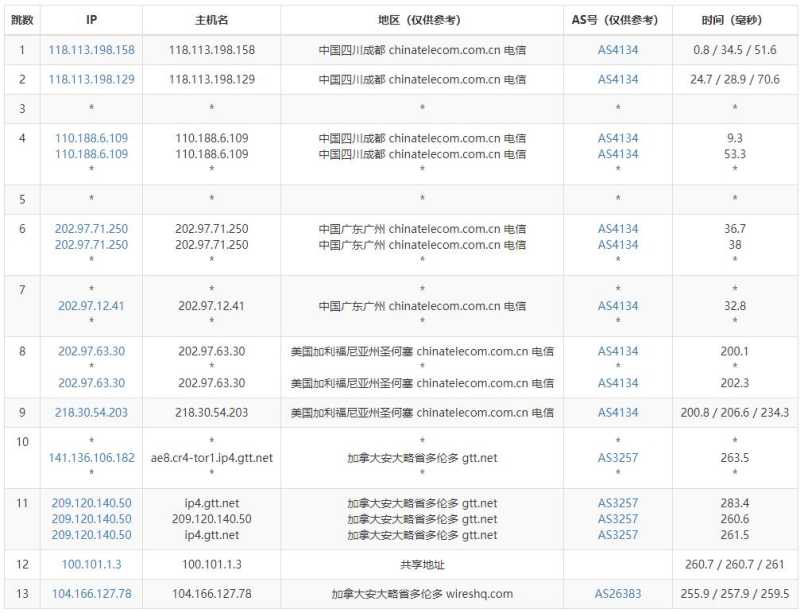Image resolution: width=800 pixels, height=613 pixels.
Task: Click the 主机名 column header
Action: [x=211, y=20]
